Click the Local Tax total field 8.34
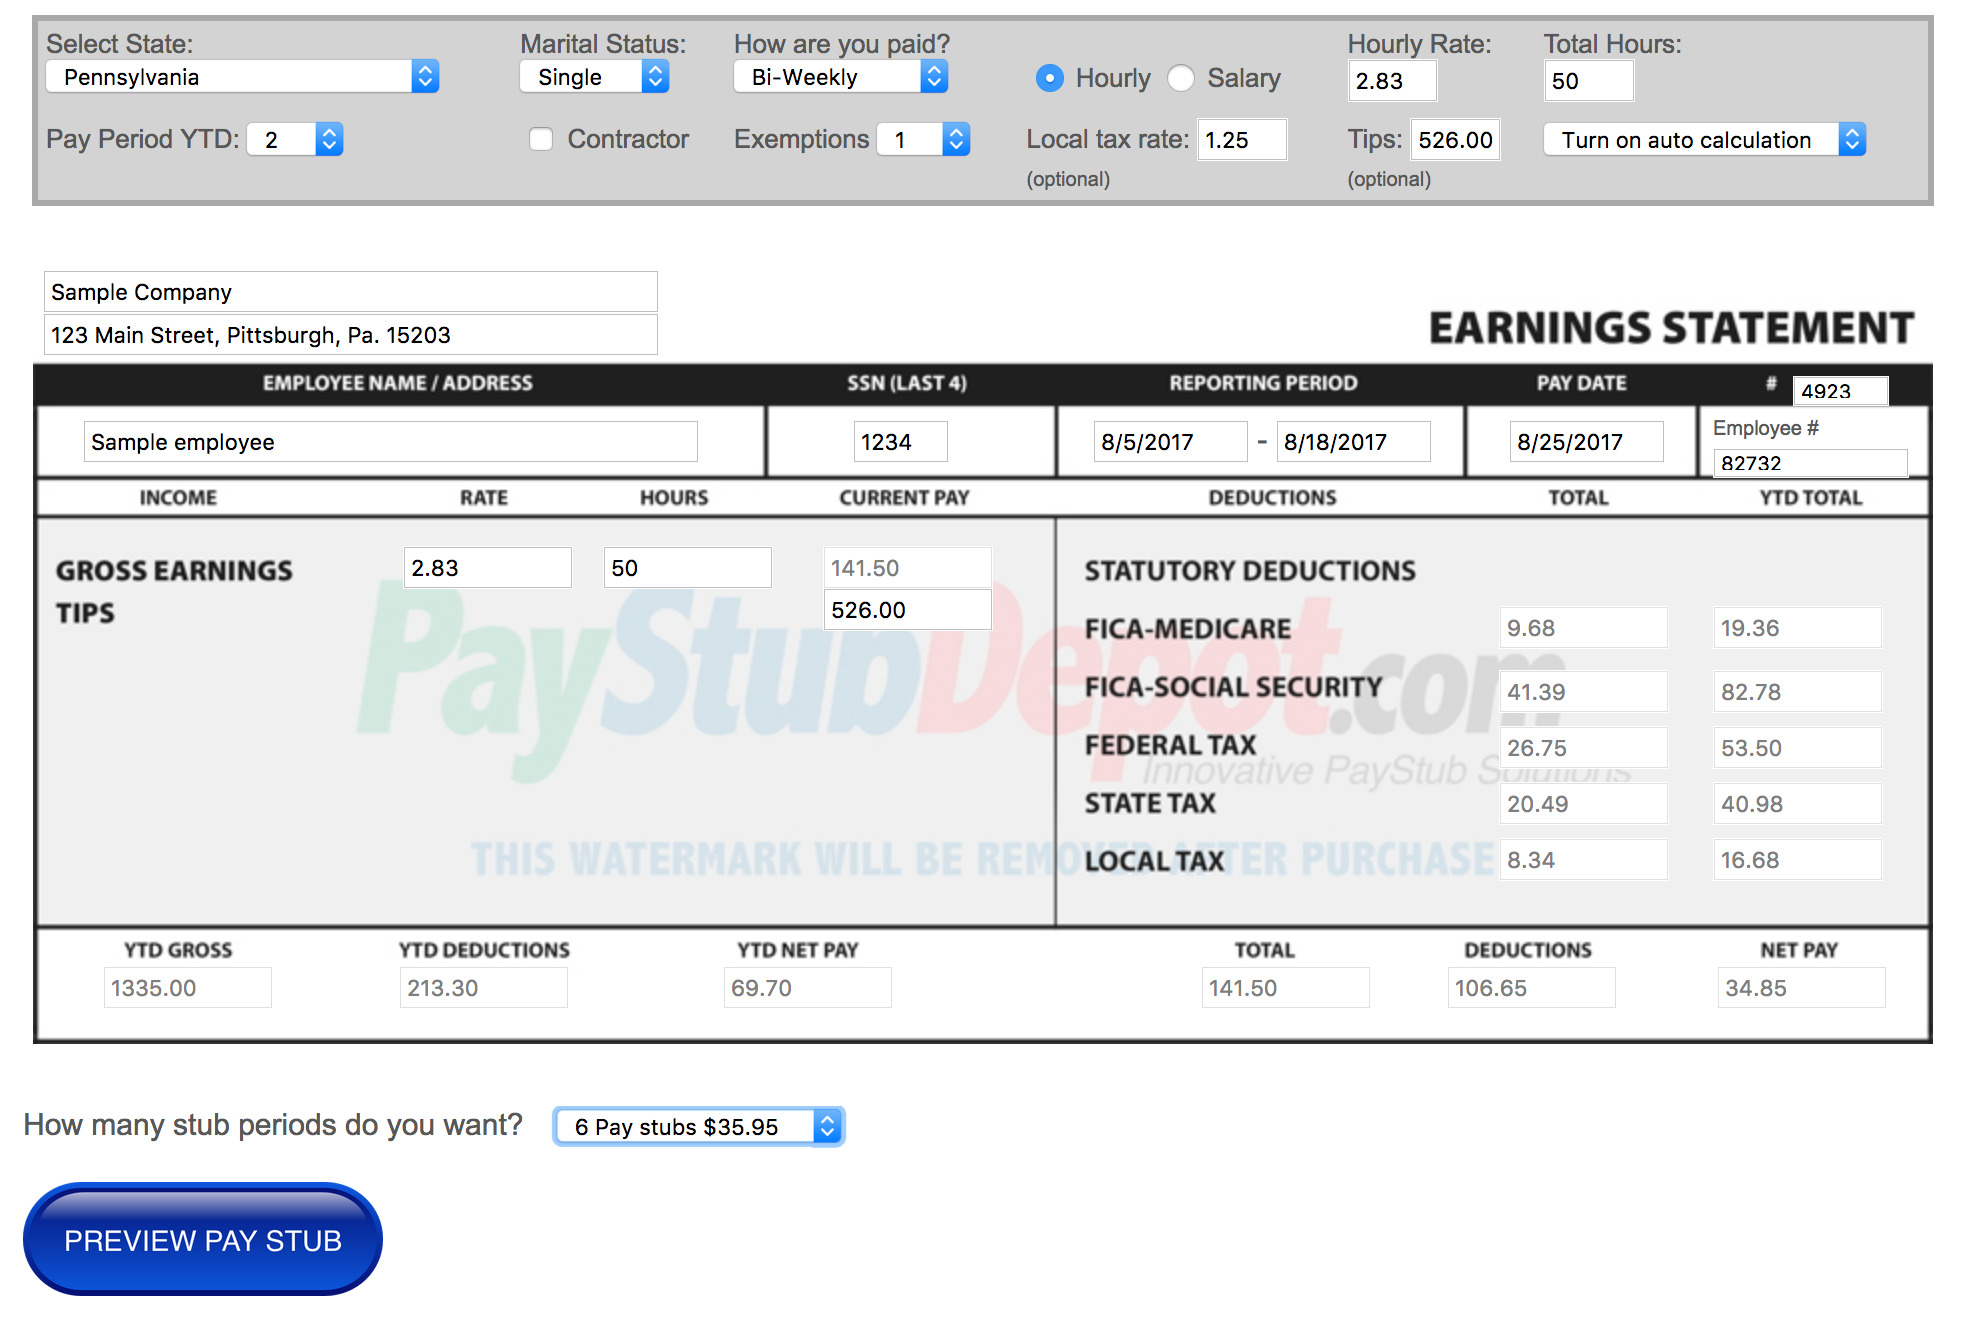This screenshot has height=1324, width=1964. [1583, 860]
